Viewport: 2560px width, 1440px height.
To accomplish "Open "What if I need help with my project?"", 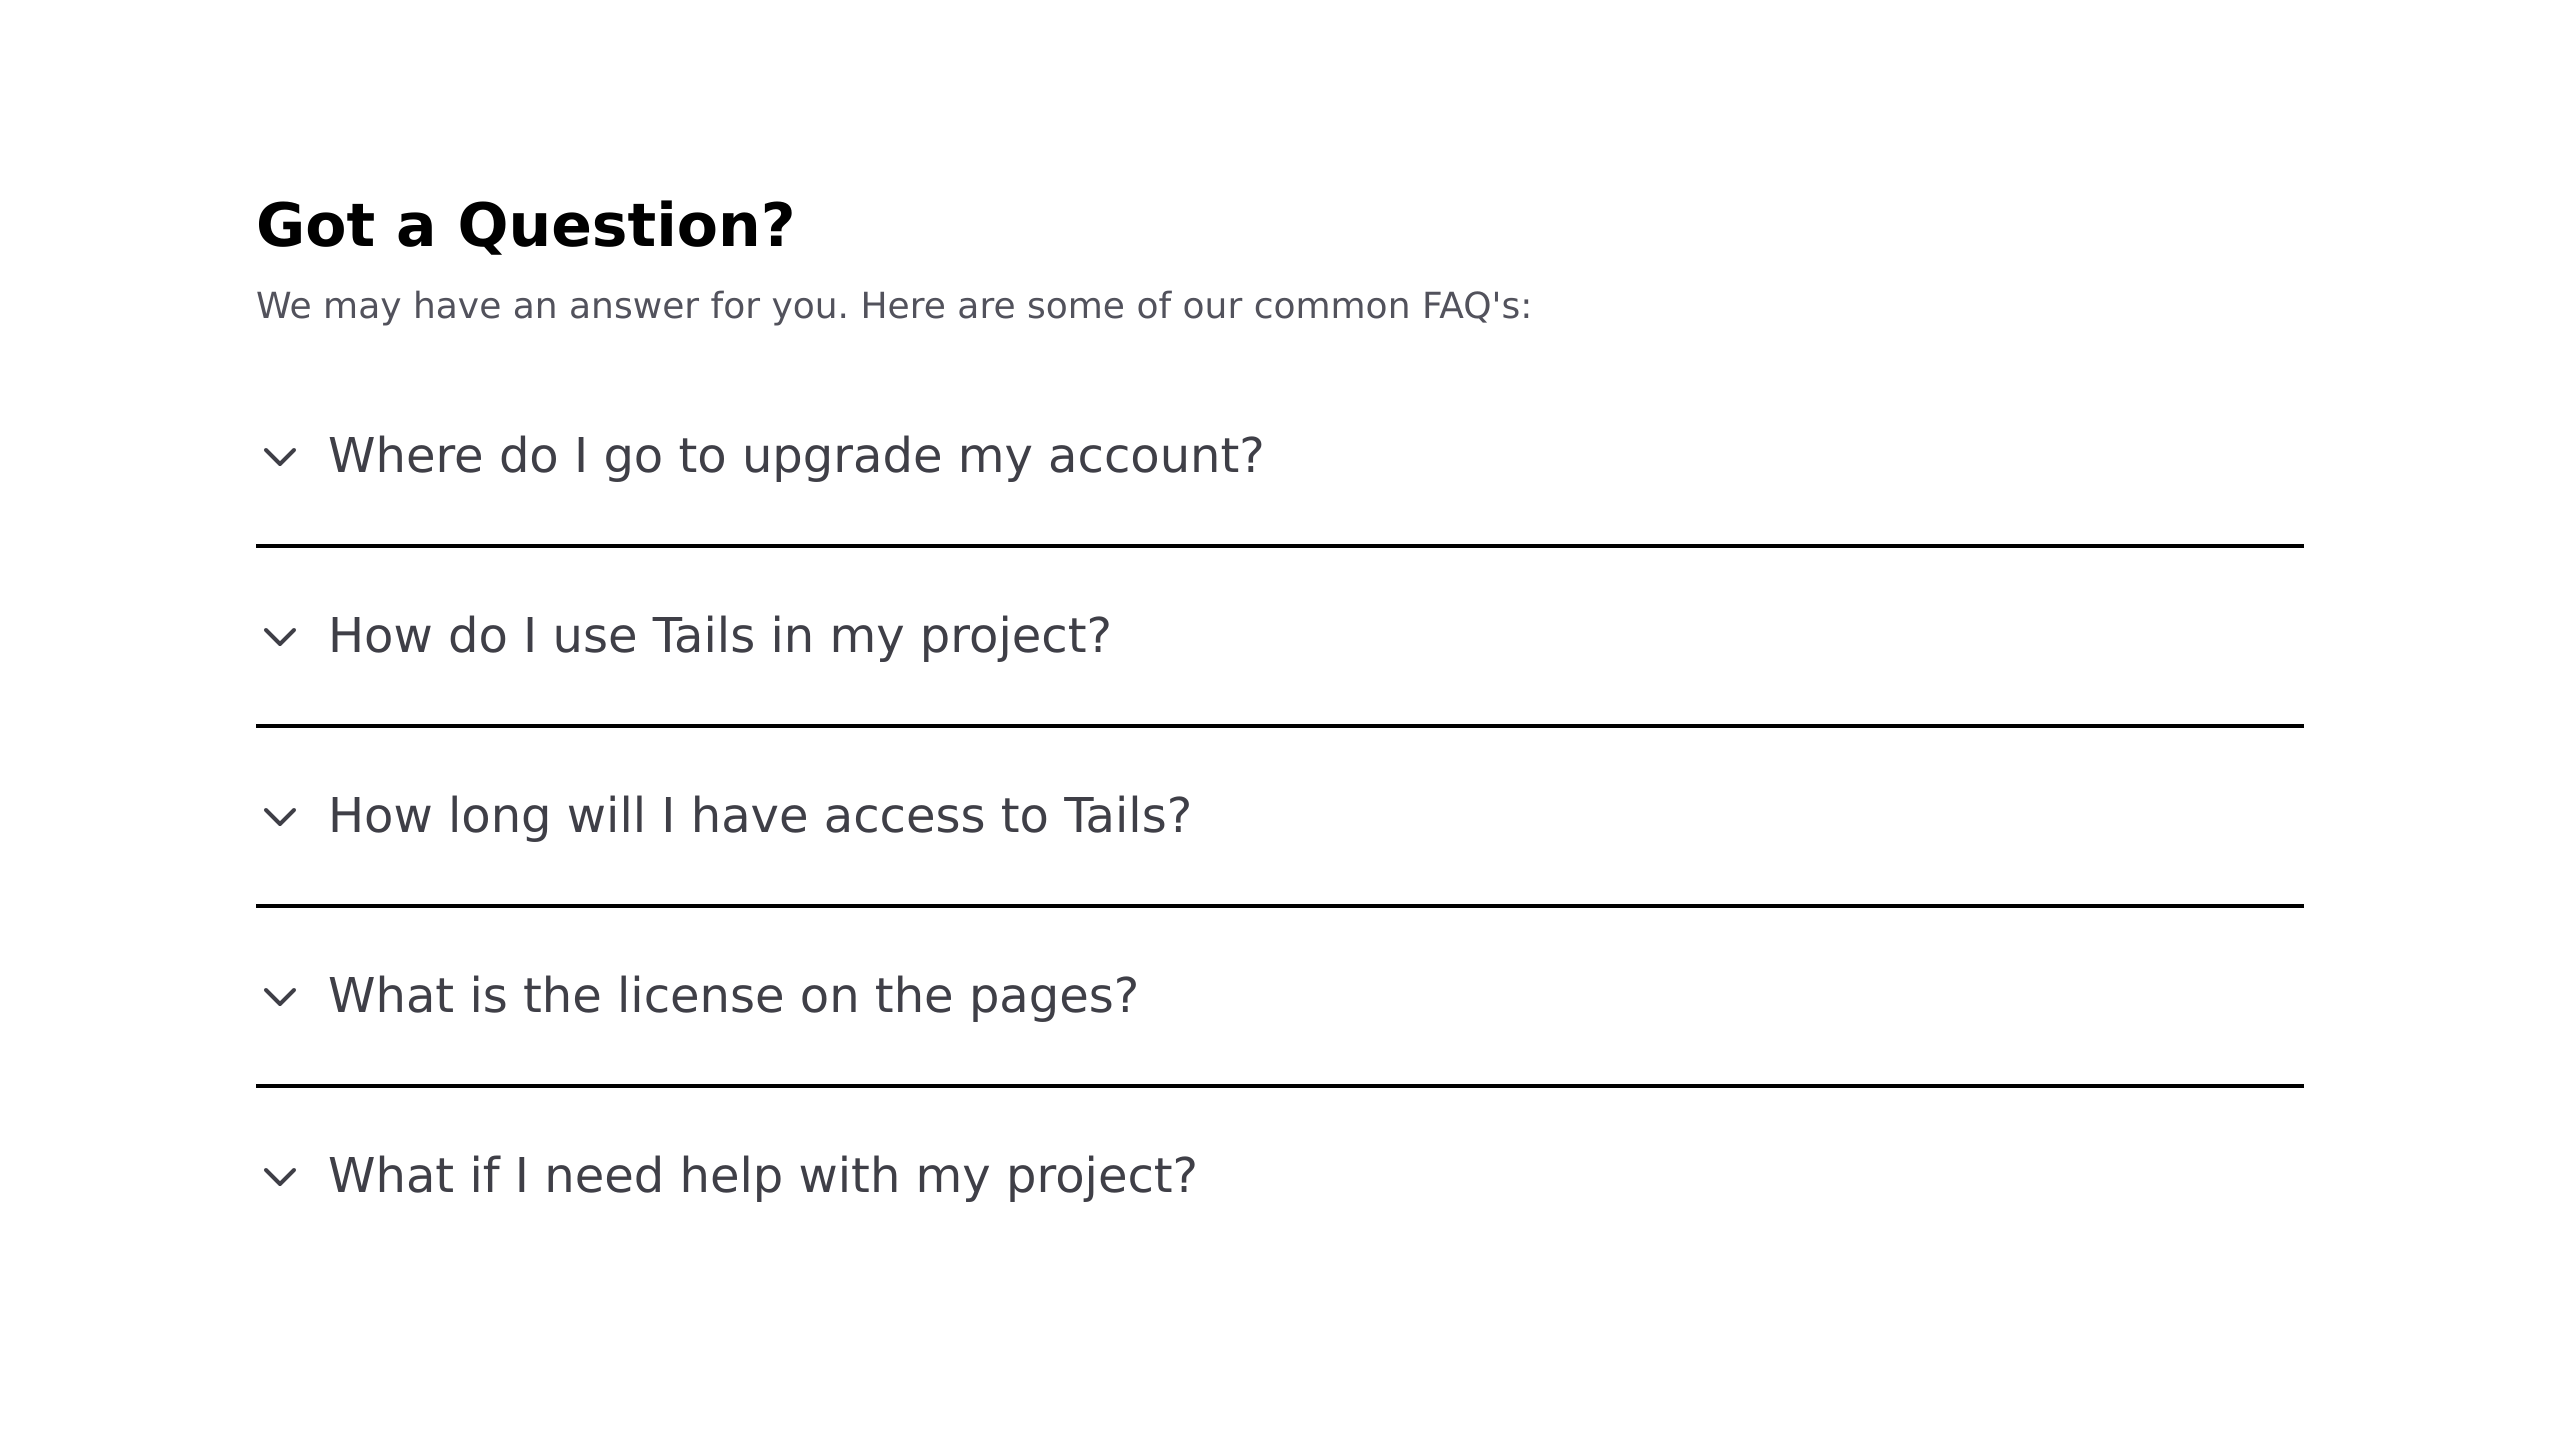I will pyautogui.click(x=1280, y=1176).
